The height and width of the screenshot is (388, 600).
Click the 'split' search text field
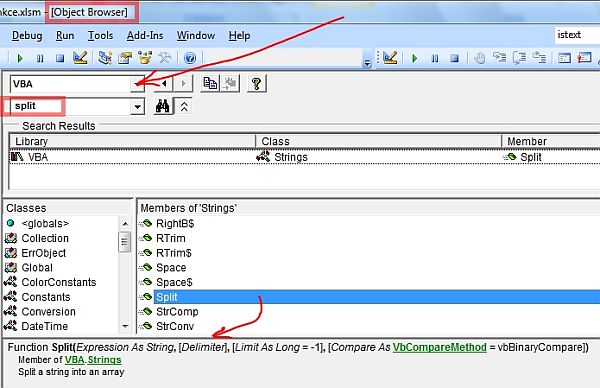coord(71,106)
